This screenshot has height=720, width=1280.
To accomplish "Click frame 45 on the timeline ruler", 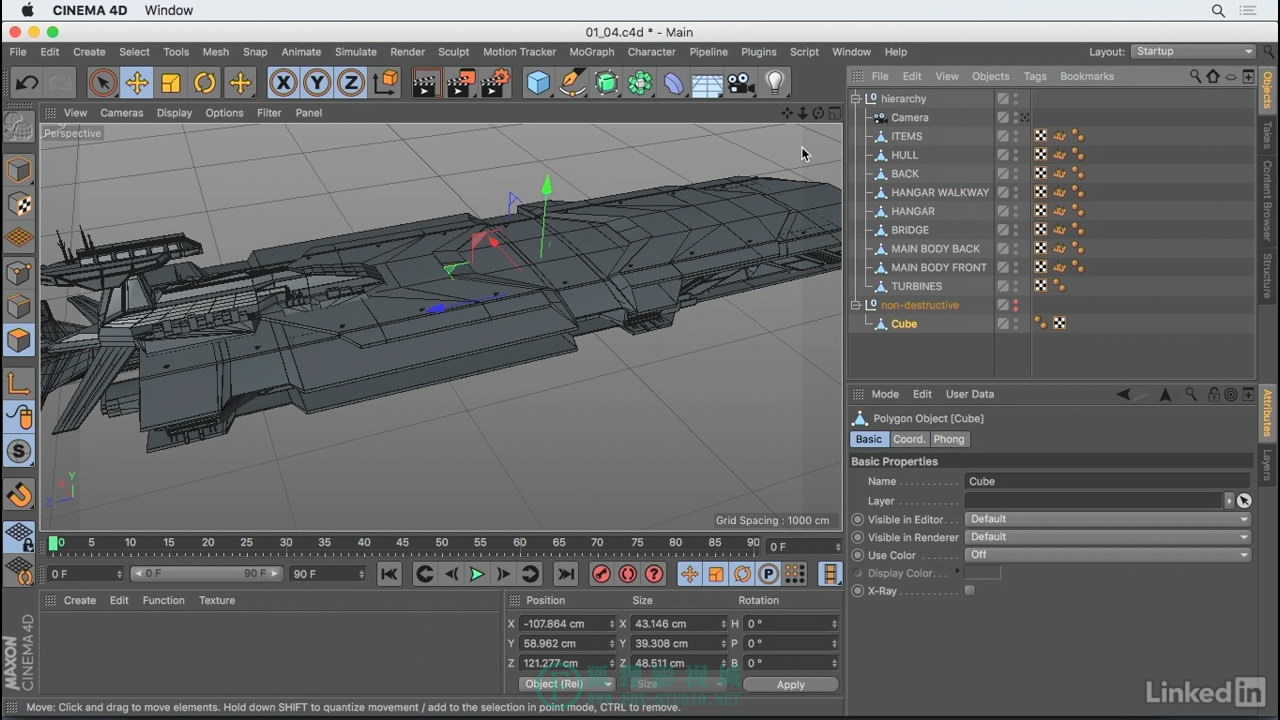I will click(402, 543).
